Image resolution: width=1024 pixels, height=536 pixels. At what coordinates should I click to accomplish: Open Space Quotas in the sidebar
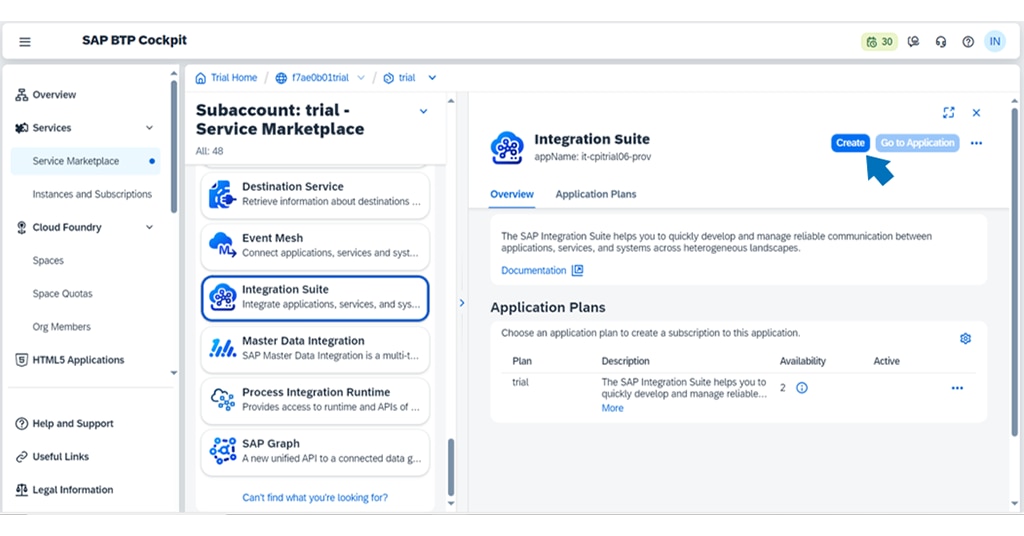[x=63, y=294]
